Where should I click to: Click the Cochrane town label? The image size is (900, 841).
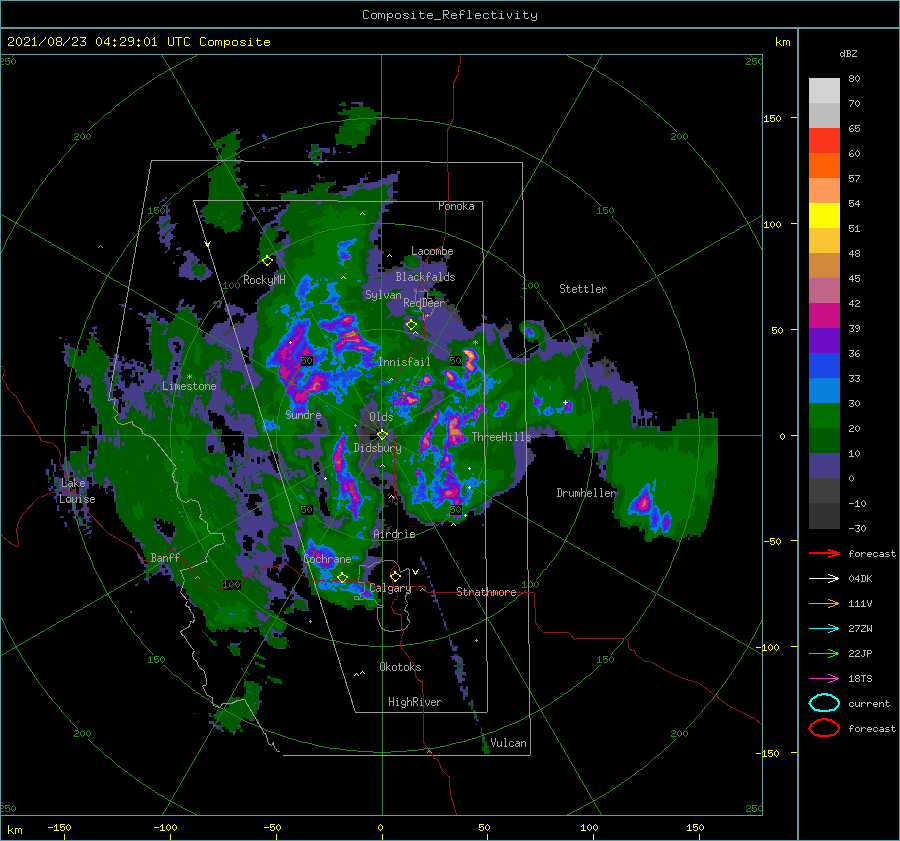[327, 559]
